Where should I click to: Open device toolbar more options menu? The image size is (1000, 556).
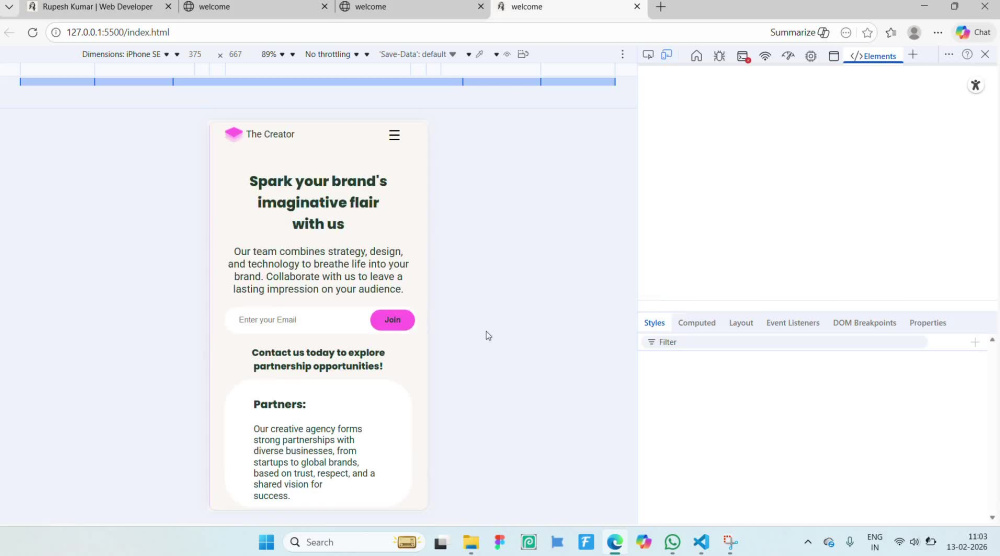[622, 54]
